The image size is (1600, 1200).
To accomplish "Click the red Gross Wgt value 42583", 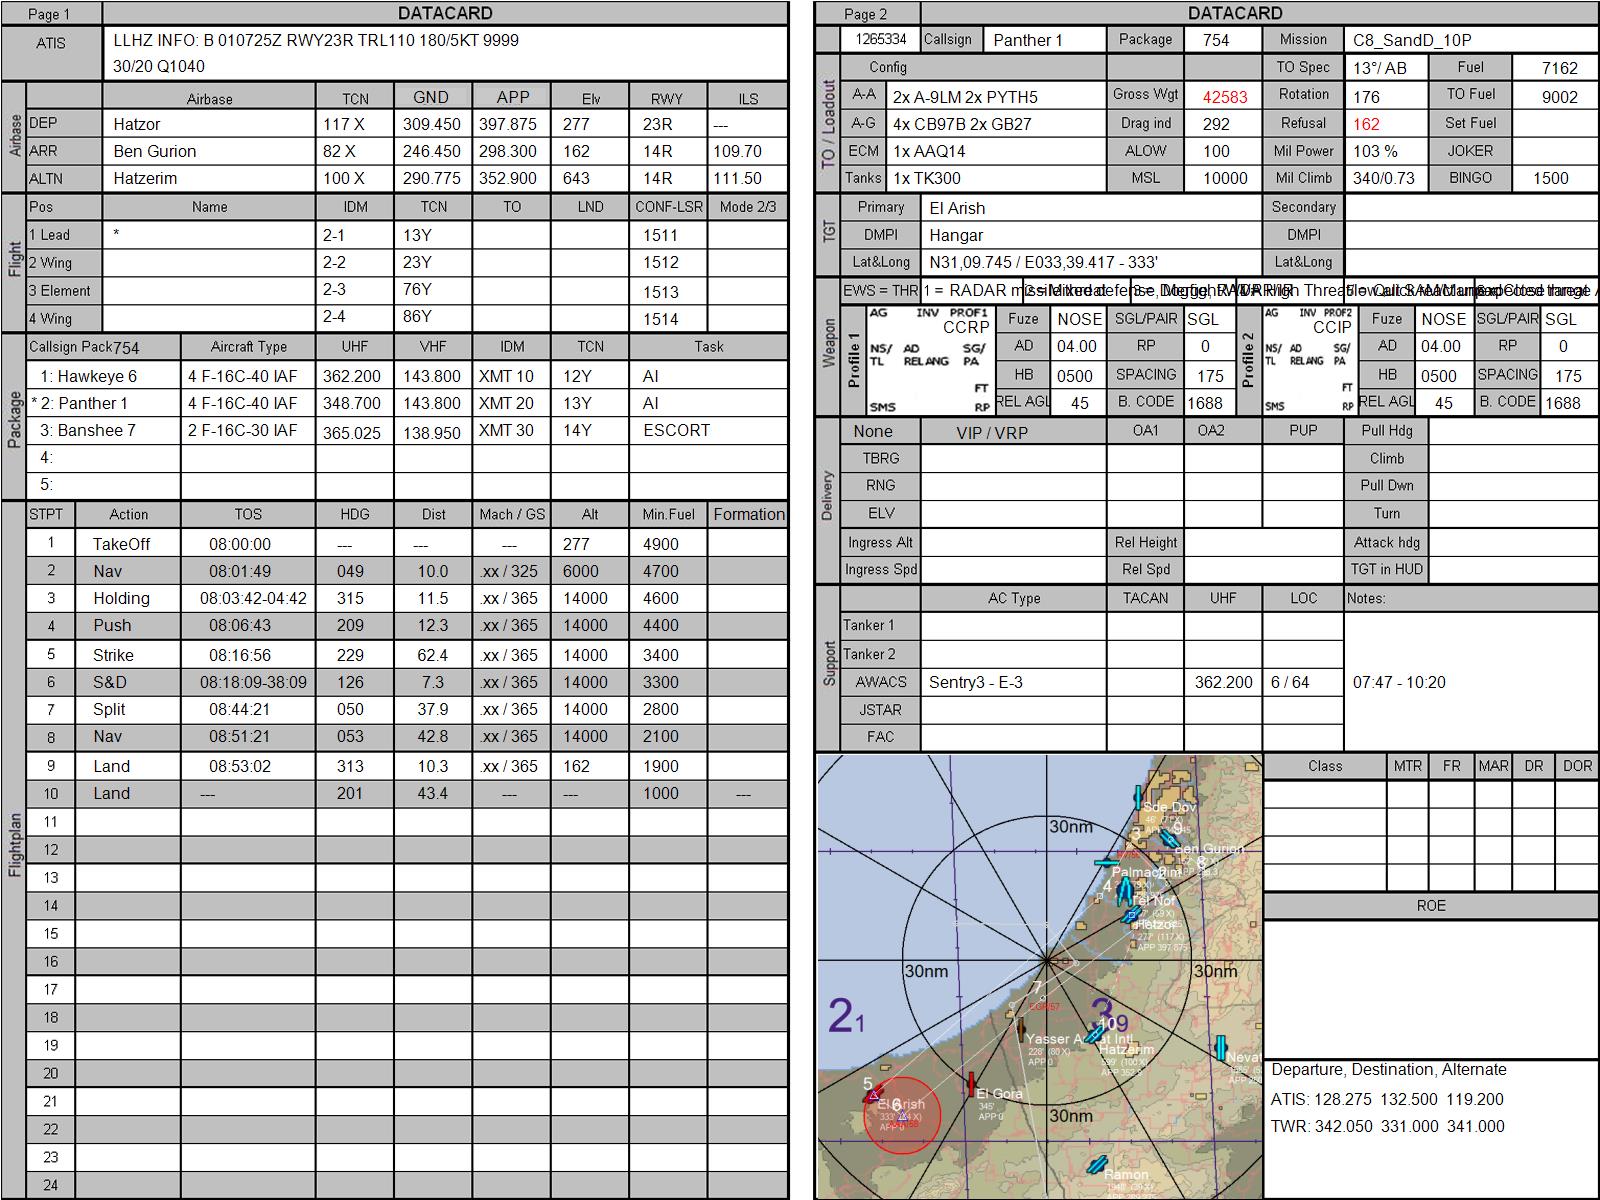I will [1224, 97].
